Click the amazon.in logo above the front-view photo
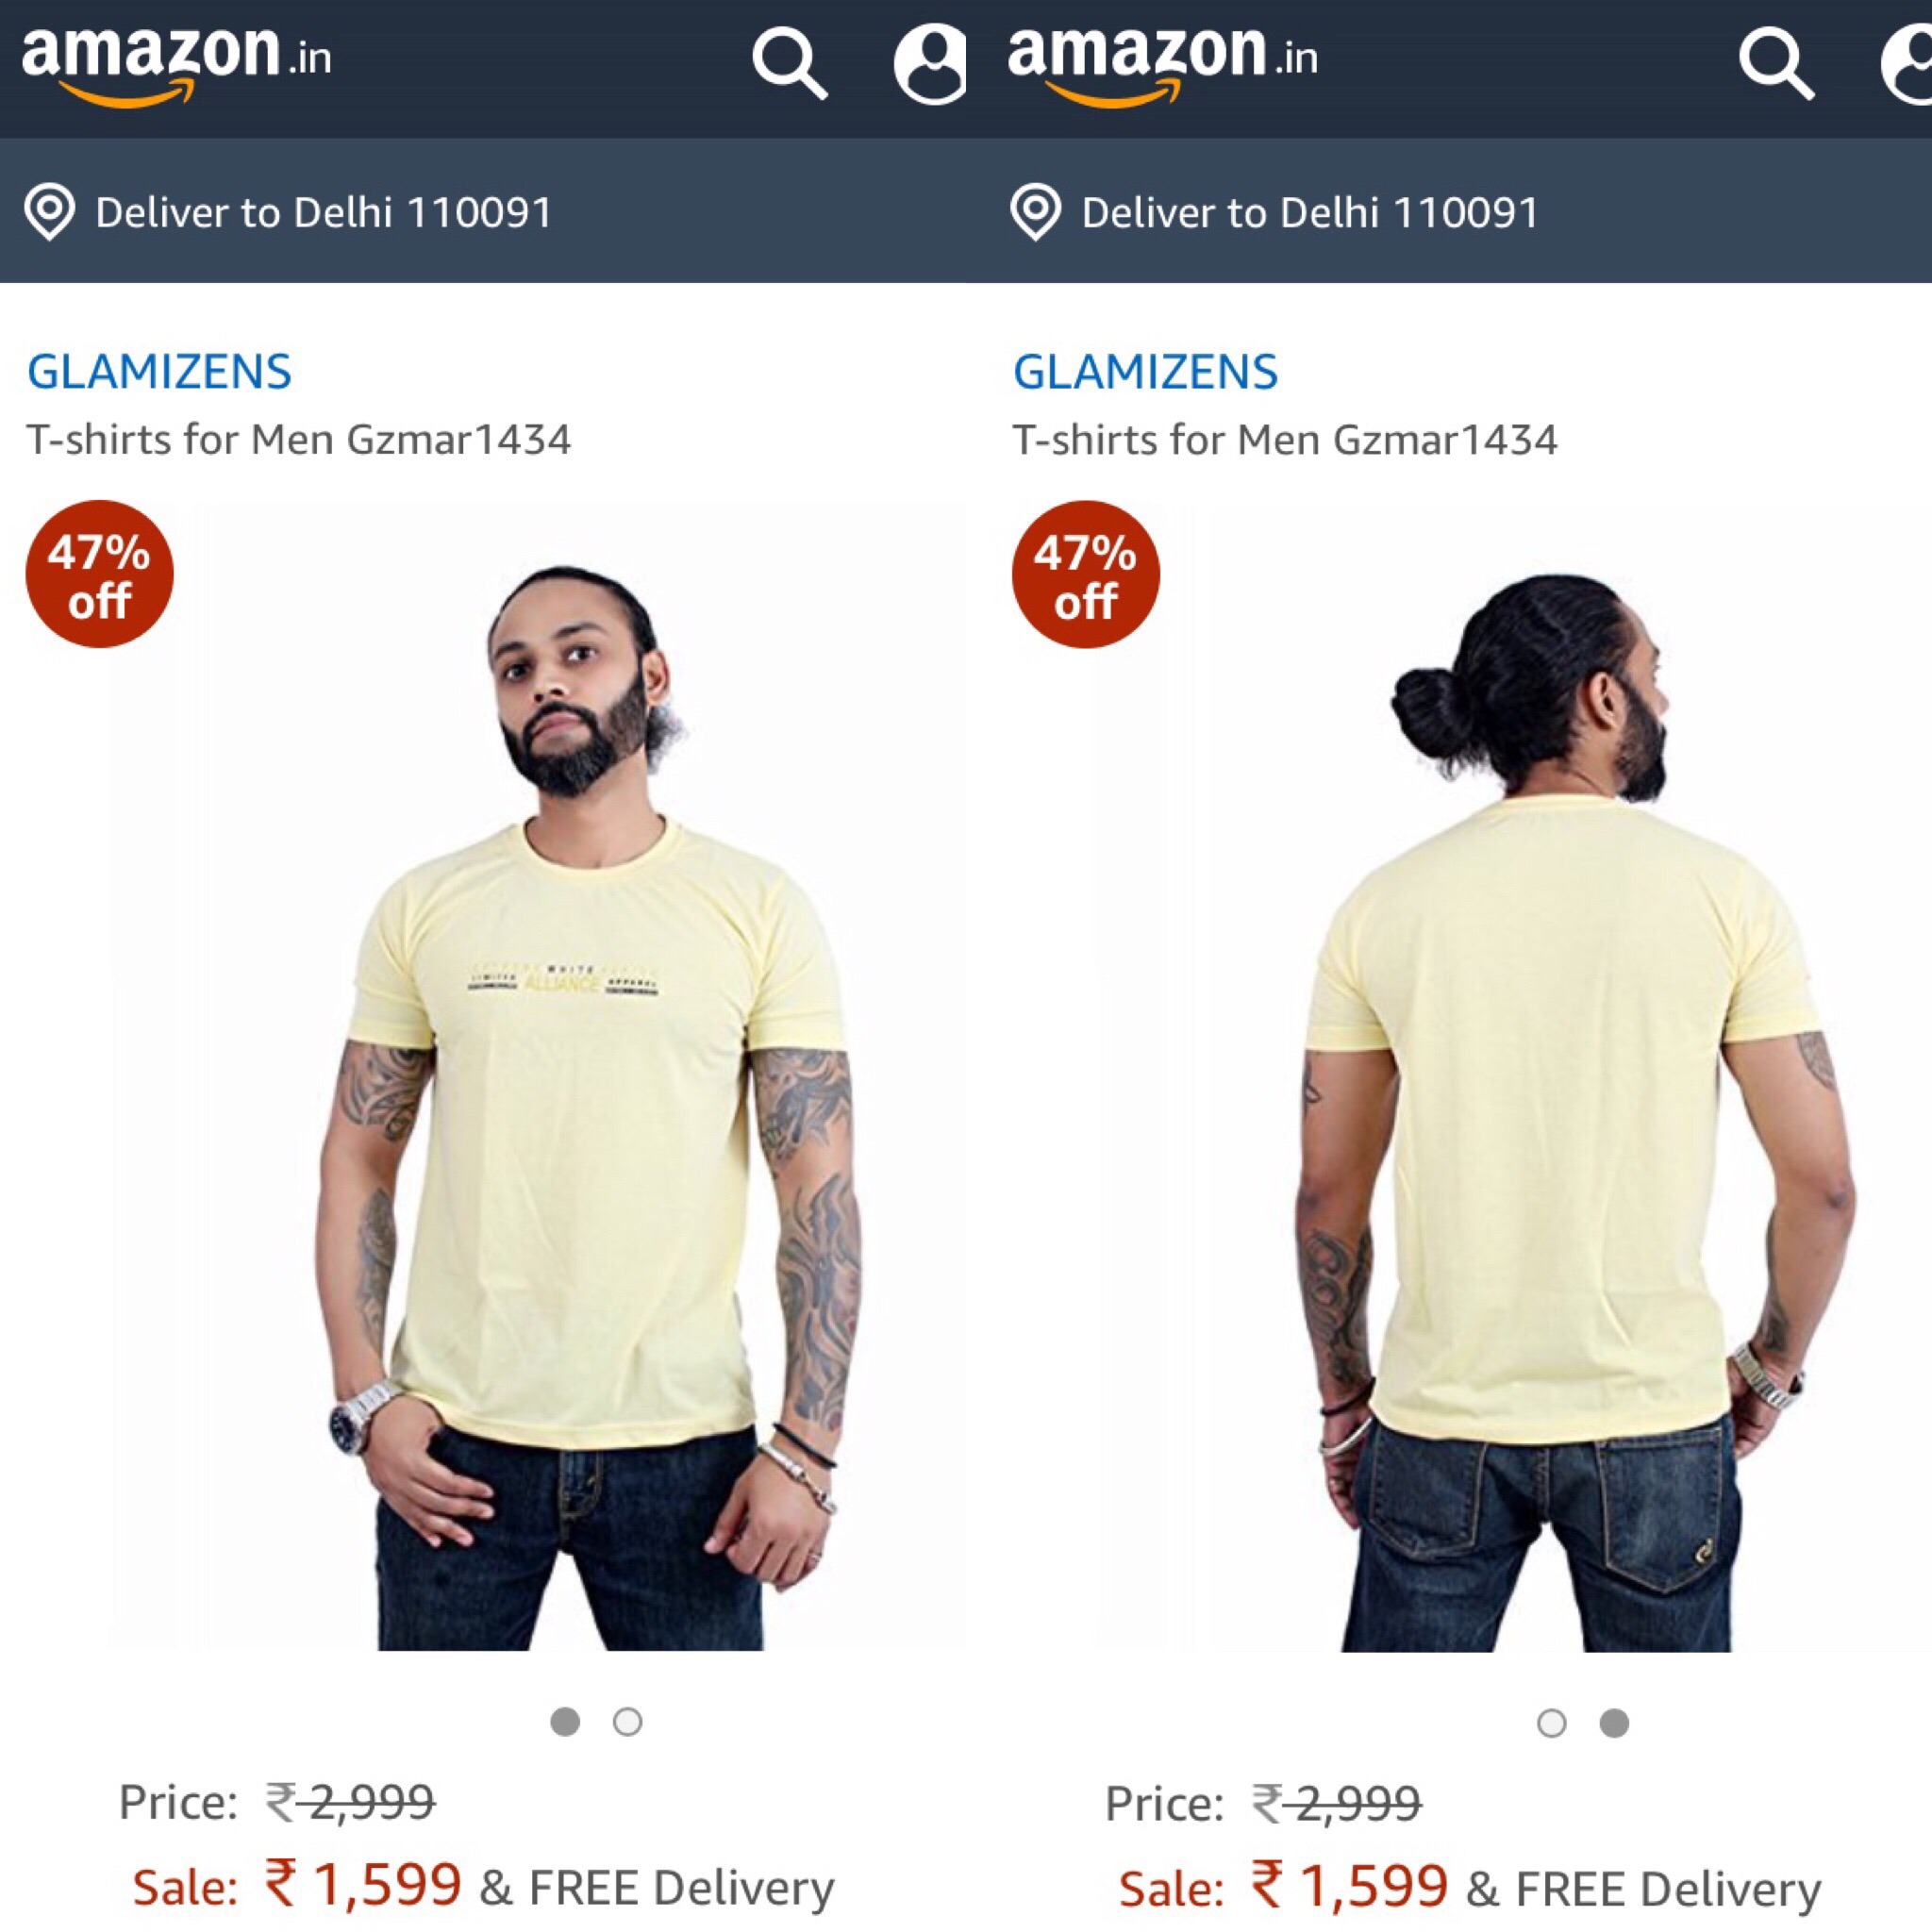This screenshot has height=1932, width=1932. tap(177, 62)
